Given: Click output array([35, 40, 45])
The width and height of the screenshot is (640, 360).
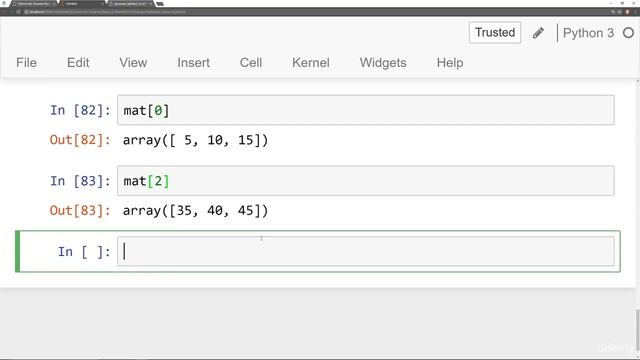Looking at the screenshot, I should point(196,211).
